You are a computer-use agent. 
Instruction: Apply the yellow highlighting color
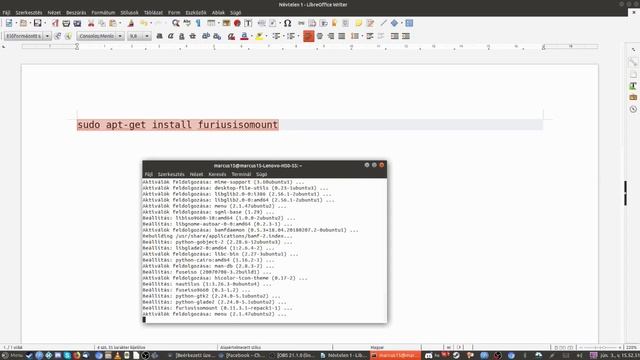(x=259, y=36)
